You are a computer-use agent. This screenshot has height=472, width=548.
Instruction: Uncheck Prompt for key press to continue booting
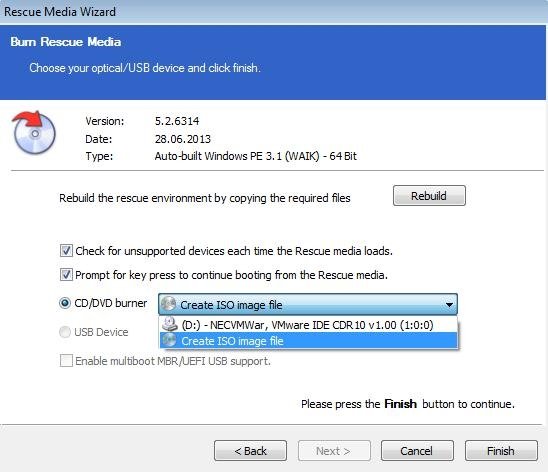pos(66,275)
